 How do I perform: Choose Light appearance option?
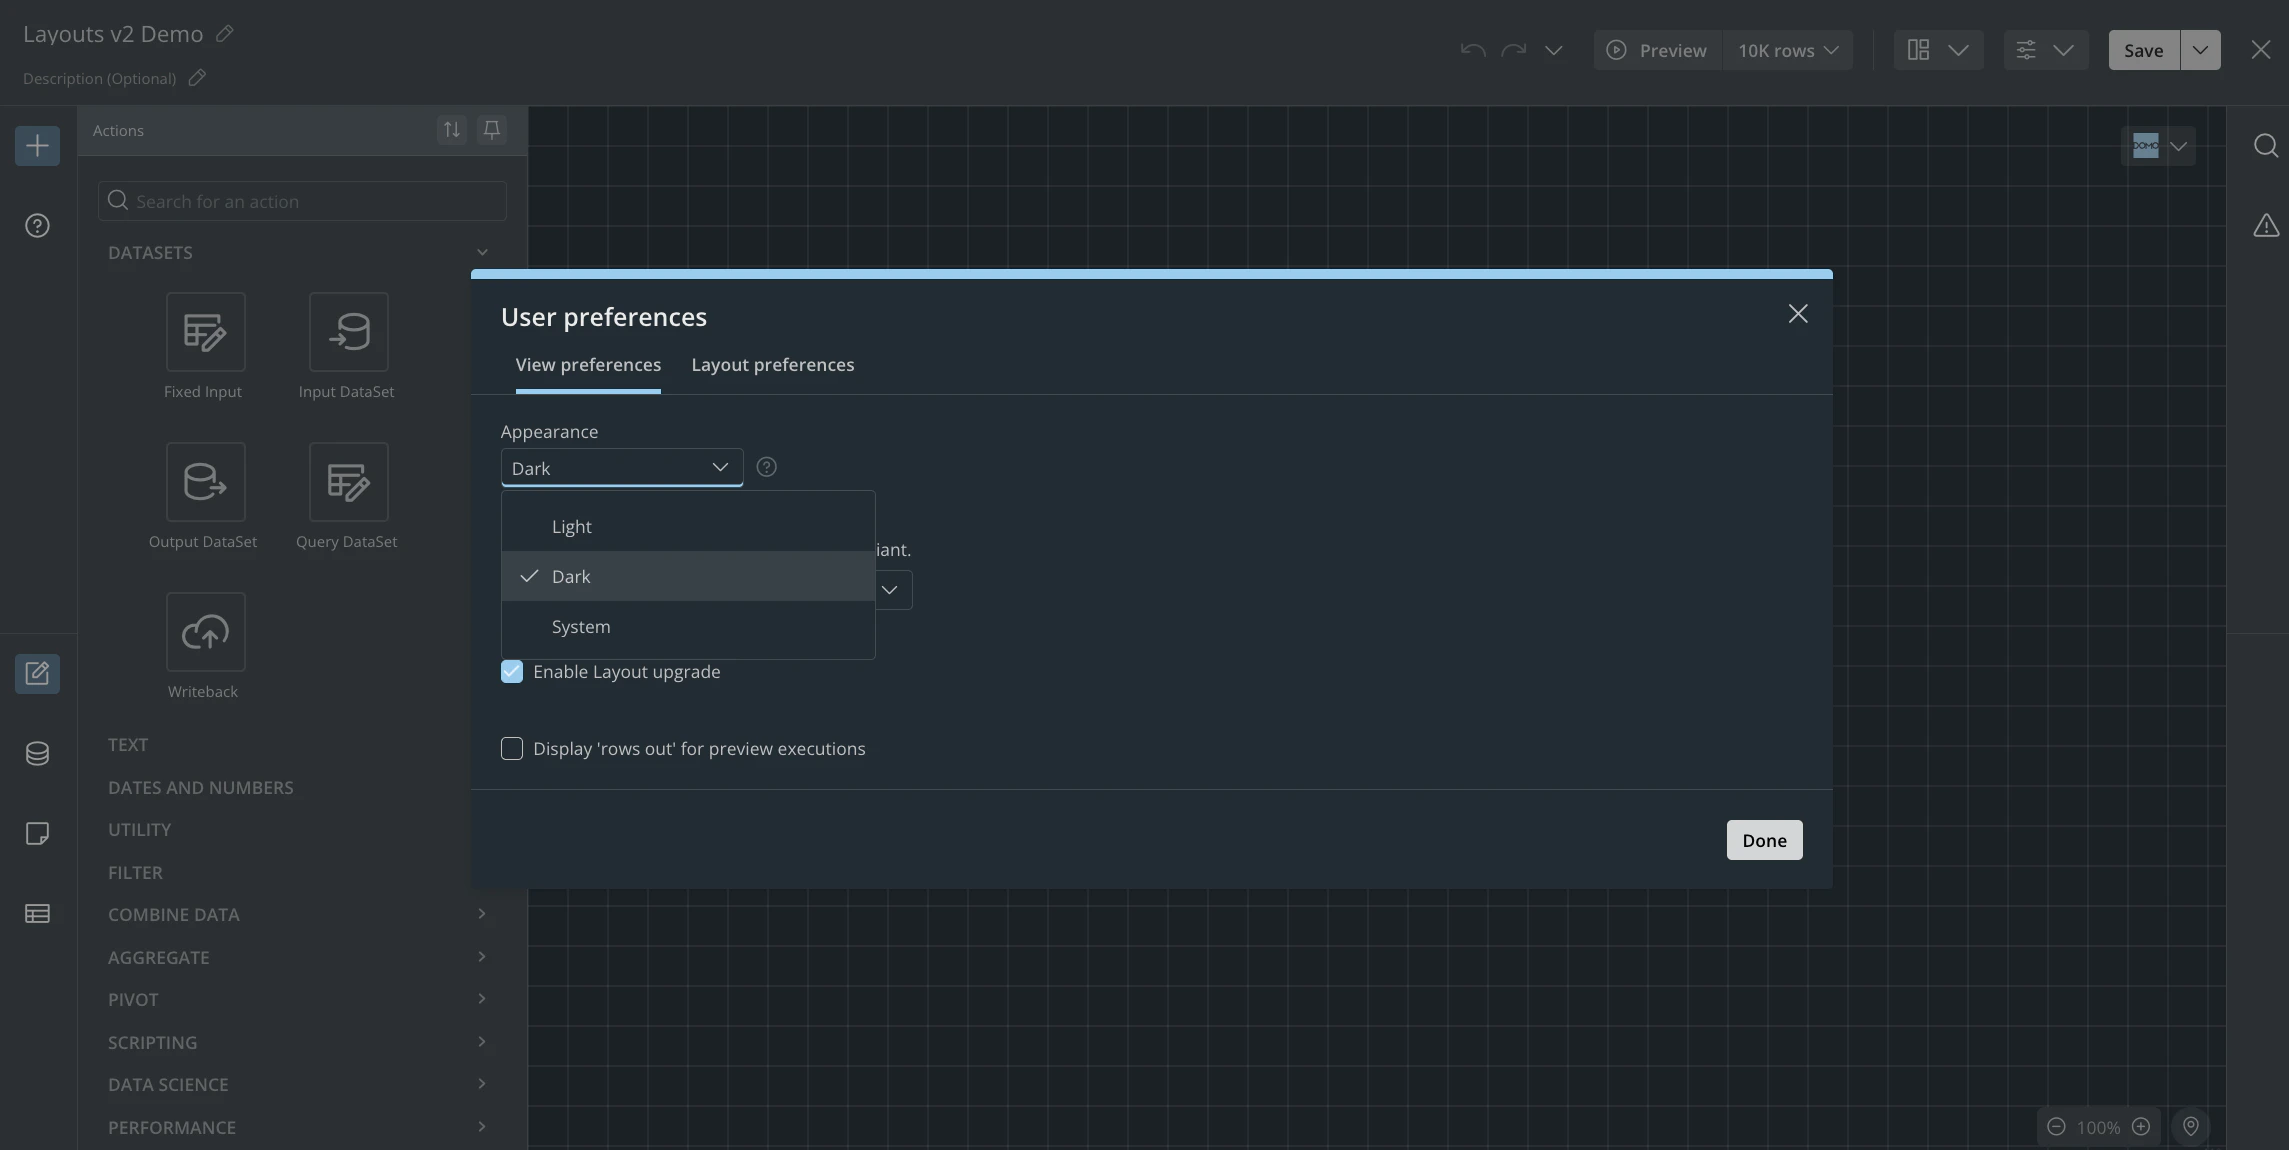click(572, 527)
